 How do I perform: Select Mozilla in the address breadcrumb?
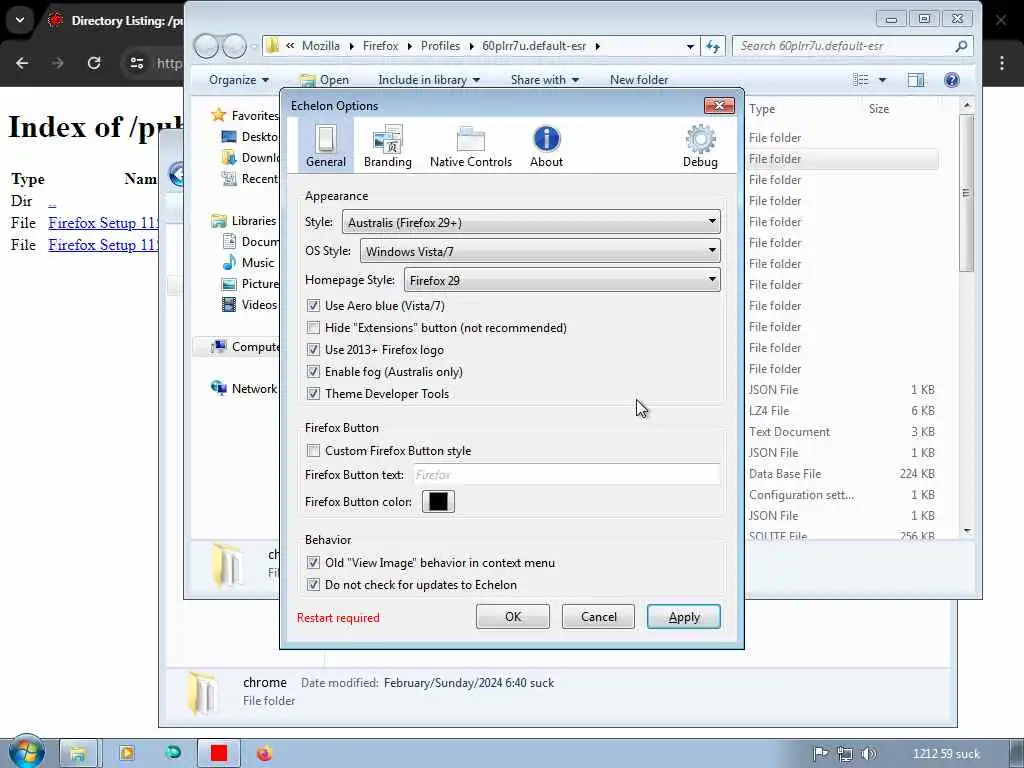pyautogui.click(x=321, y=46)
